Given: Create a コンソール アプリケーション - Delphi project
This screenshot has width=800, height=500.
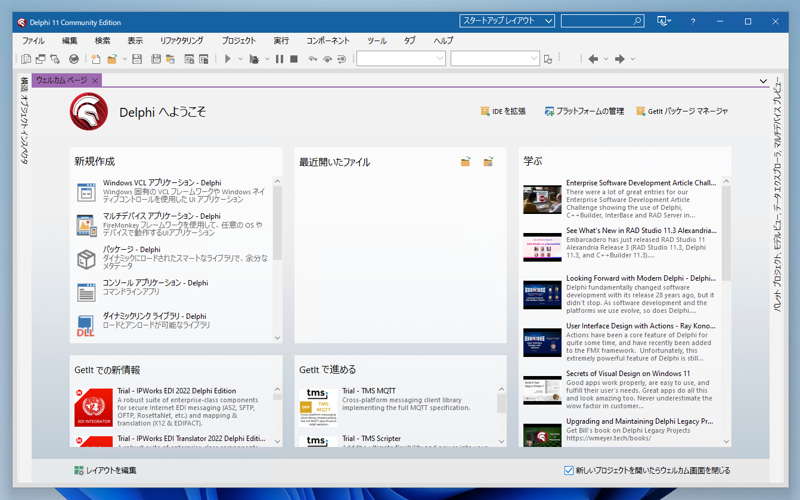Looking at the screenshot, I should point(173,291).
